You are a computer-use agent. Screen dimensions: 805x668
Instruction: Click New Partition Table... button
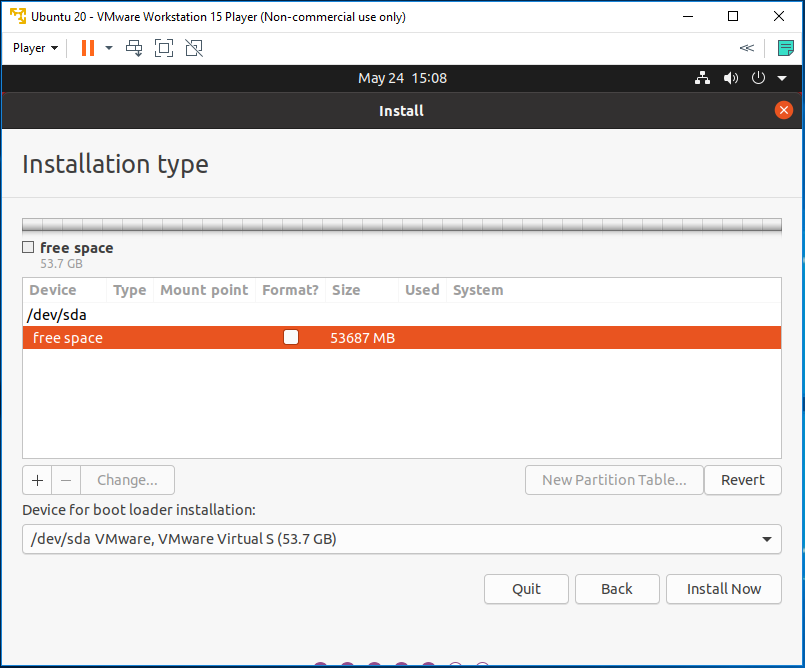coord(614,480)
